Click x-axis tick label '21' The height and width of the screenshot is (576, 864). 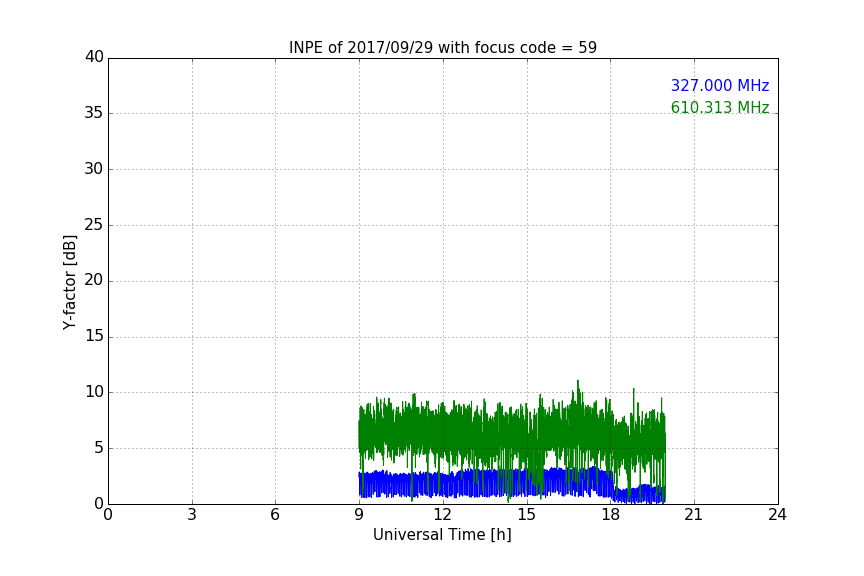point(694,515)
